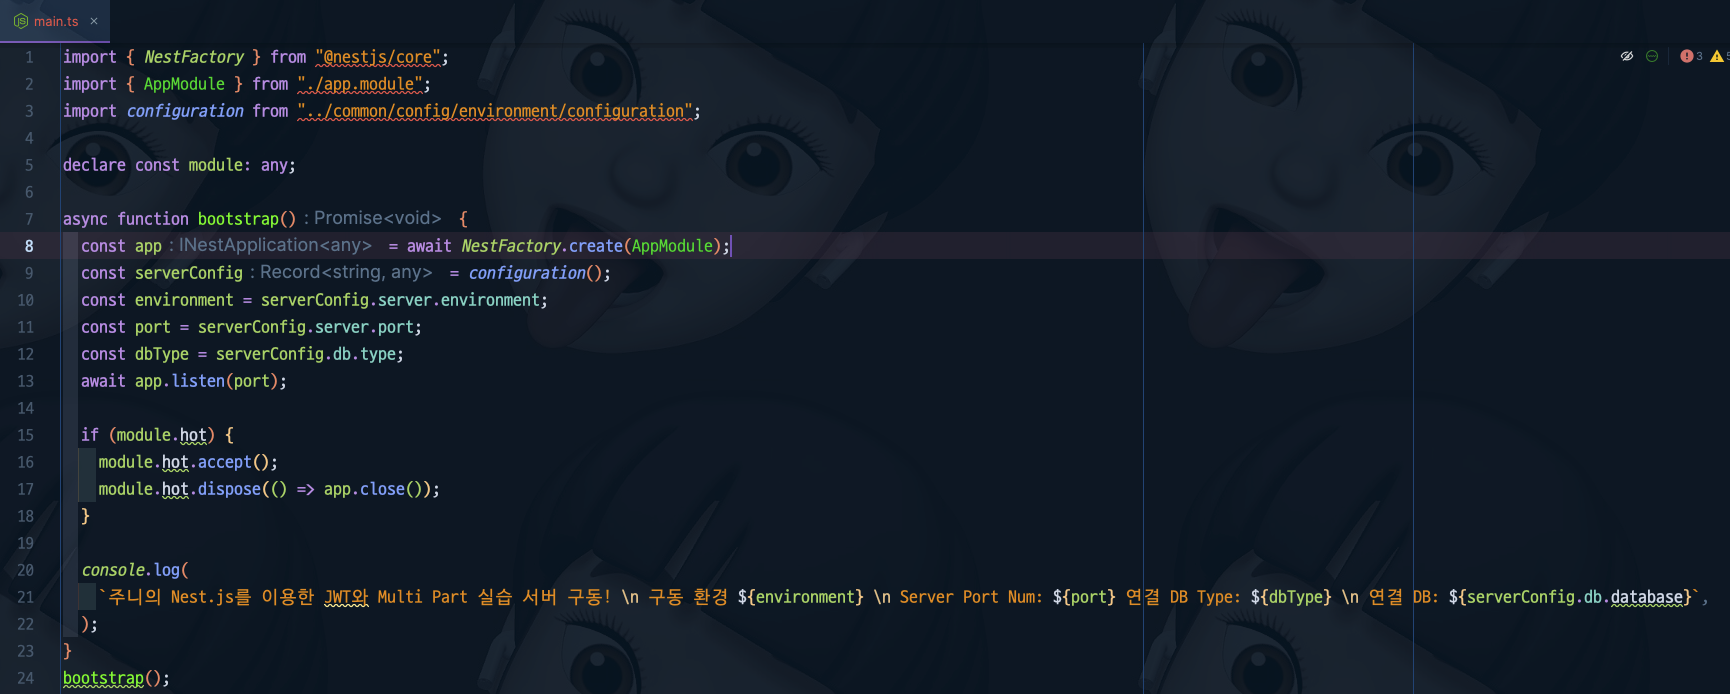
Task: Click the ${dbType} template placeholder
Action: (1291, 597)
